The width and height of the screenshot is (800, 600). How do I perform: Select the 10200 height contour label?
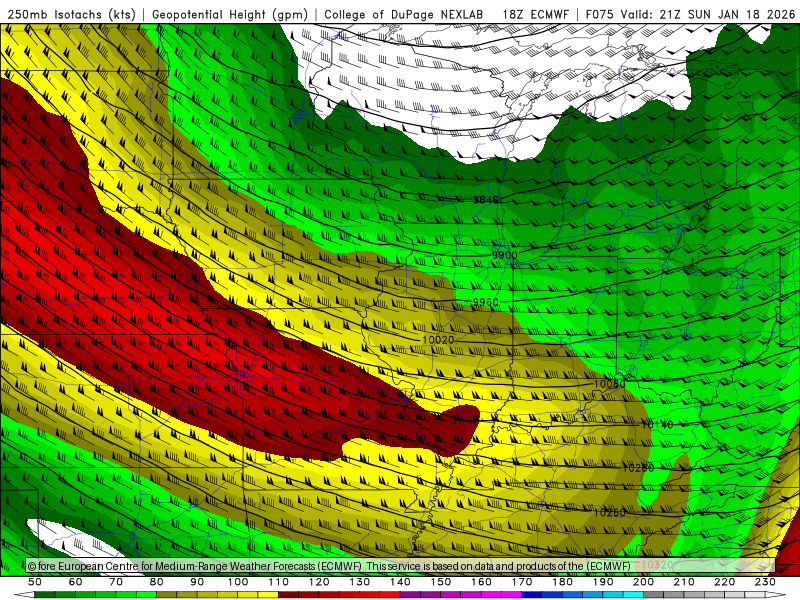pyautogui.click(x=638, y=467)
